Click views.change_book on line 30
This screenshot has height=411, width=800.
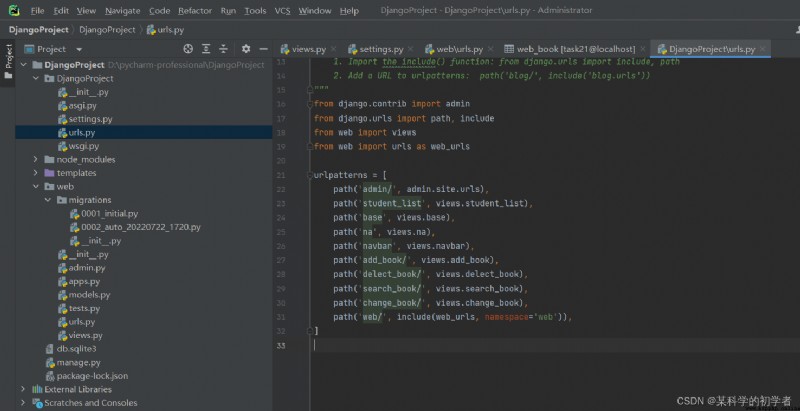479,303
